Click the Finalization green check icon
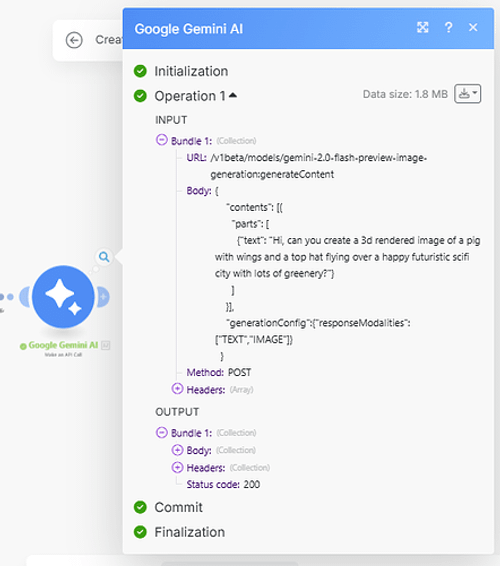Screen dimensions: 500x566 [x=140, y=532]
